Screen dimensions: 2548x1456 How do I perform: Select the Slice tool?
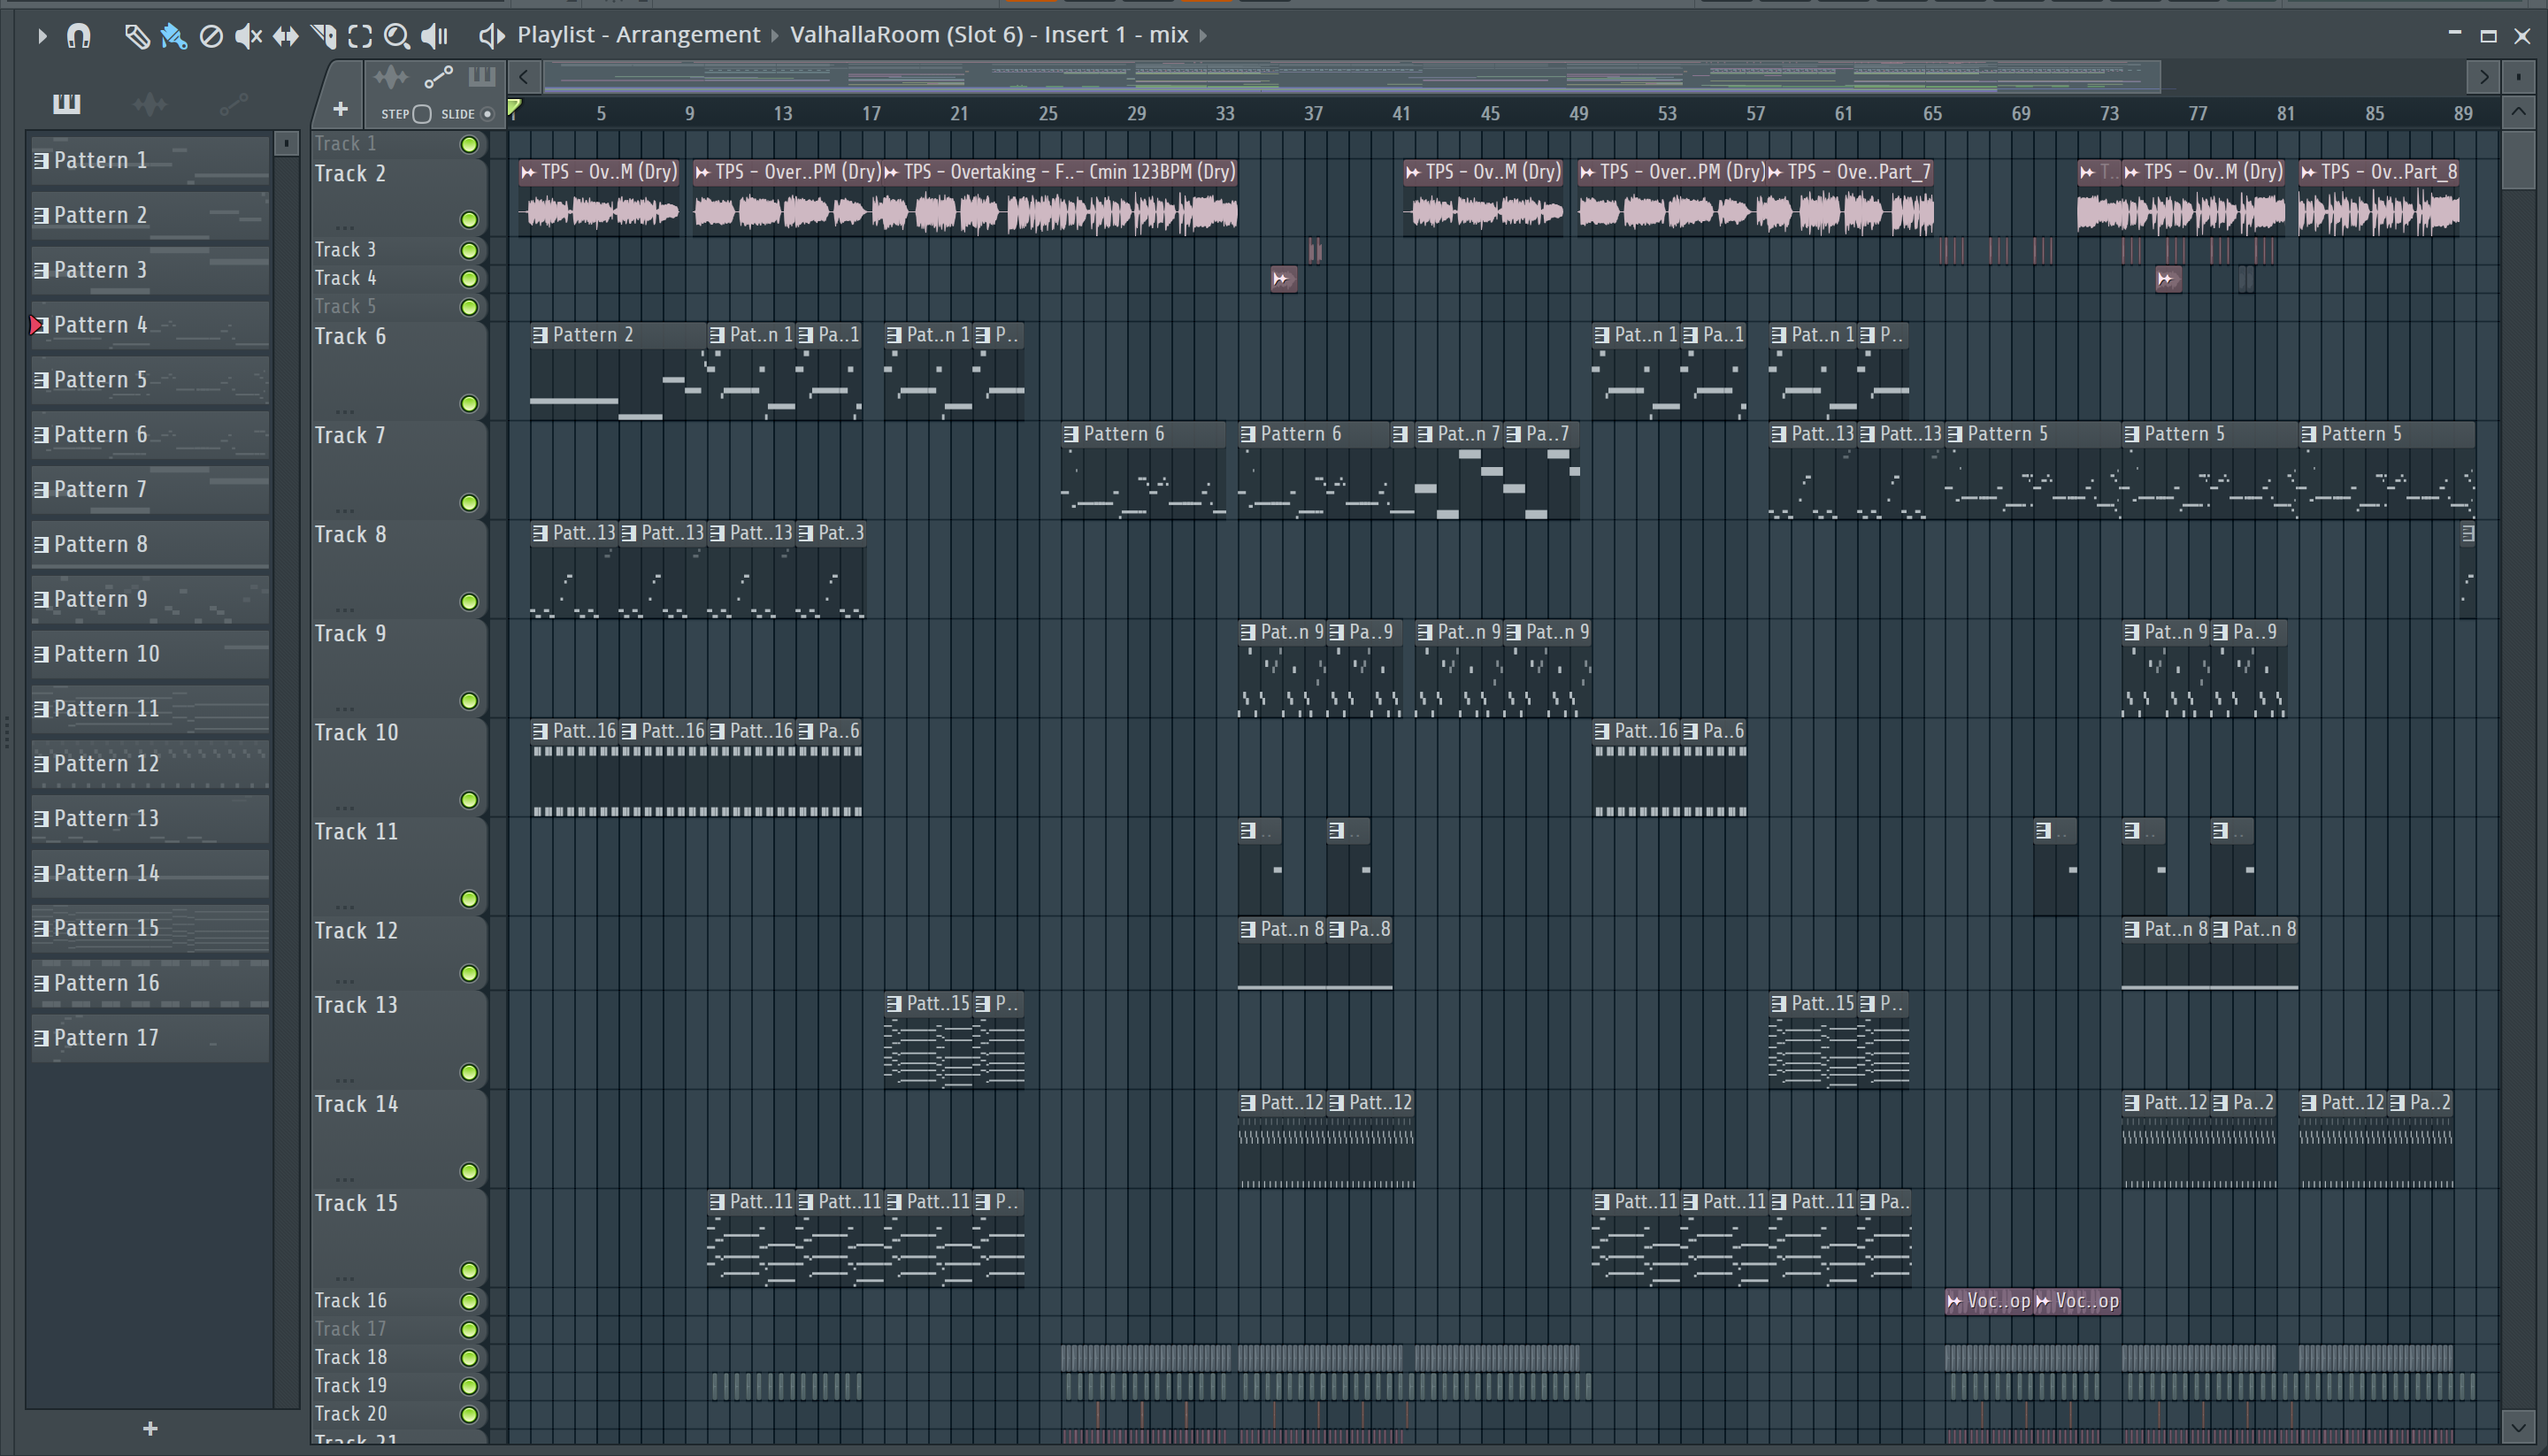click(323, 36)
